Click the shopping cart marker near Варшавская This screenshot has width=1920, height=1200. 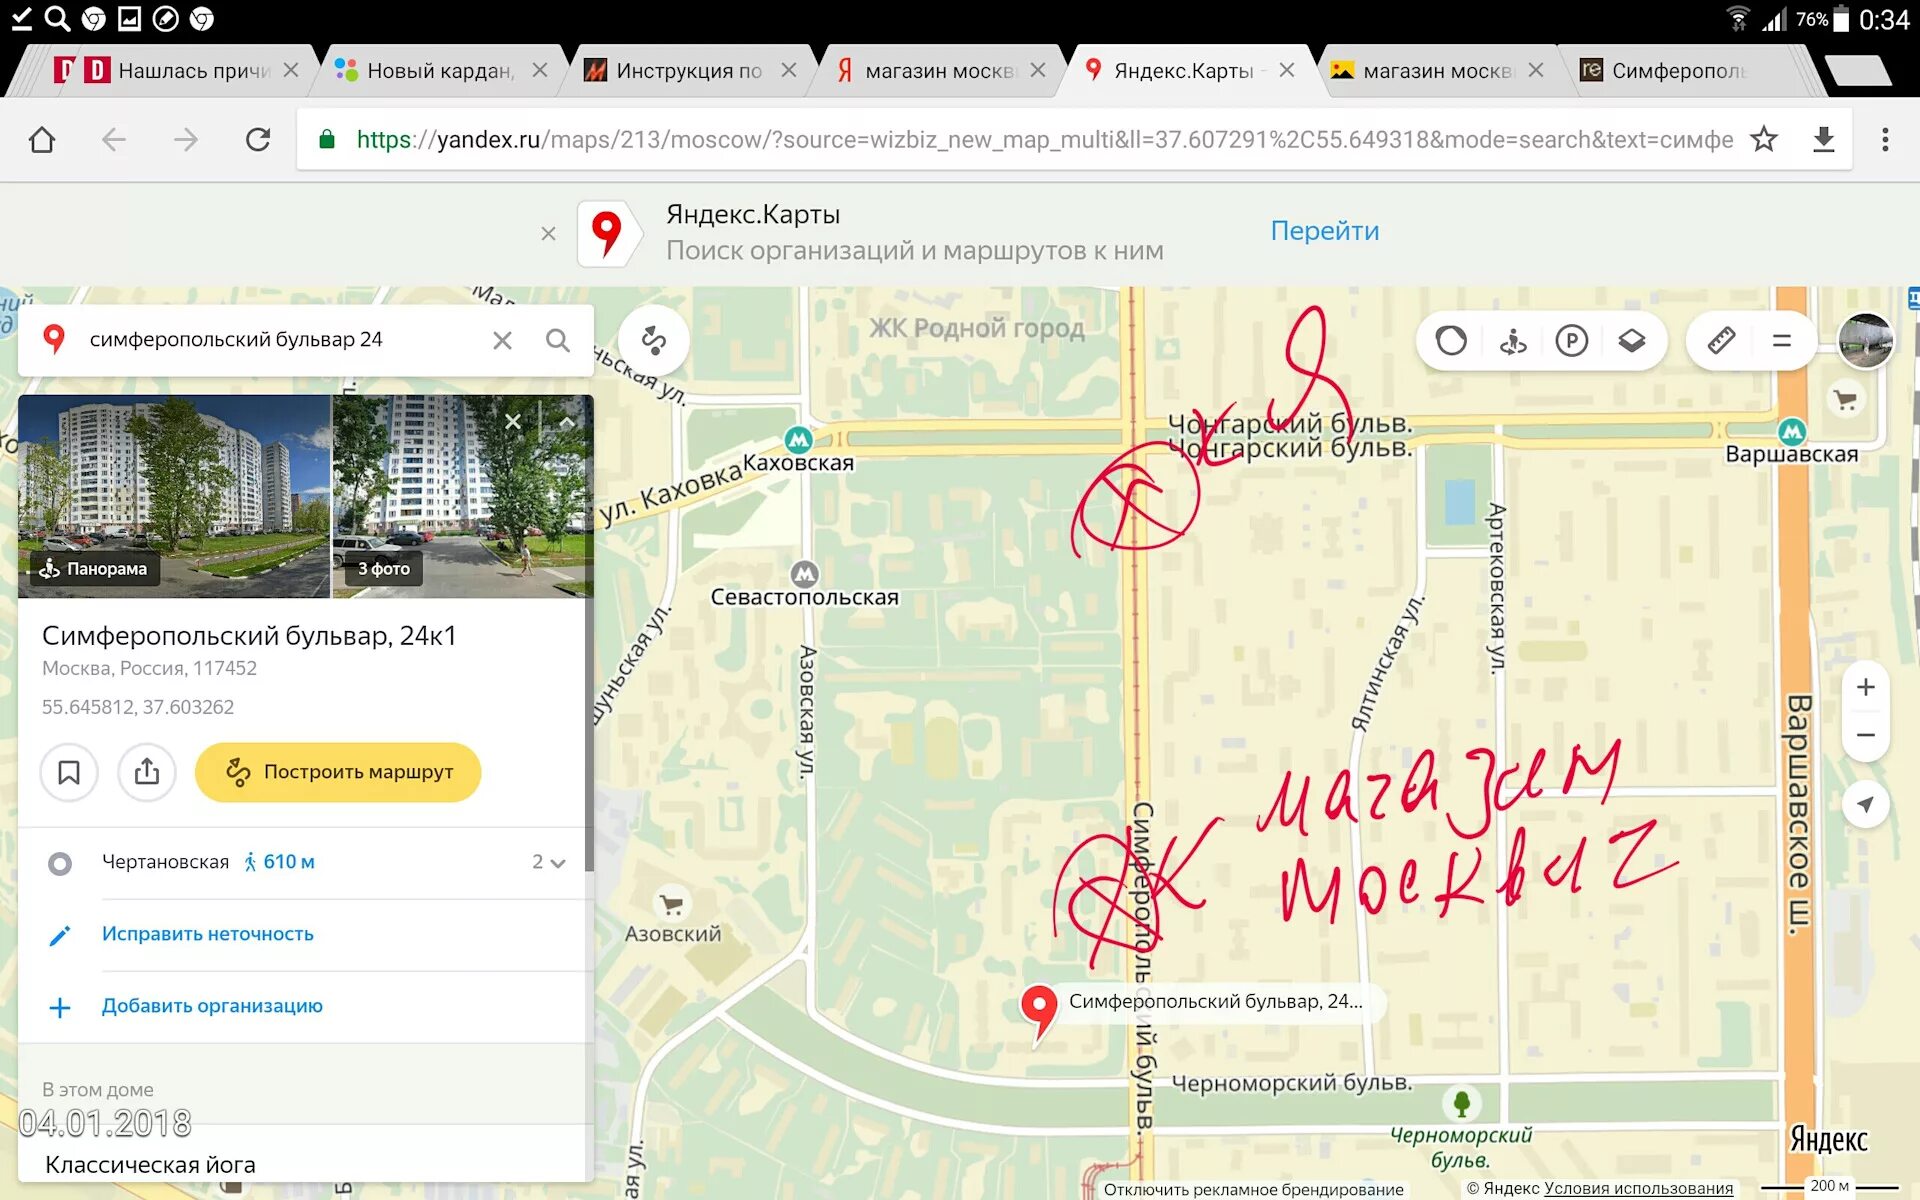(x=1845, y=400)
